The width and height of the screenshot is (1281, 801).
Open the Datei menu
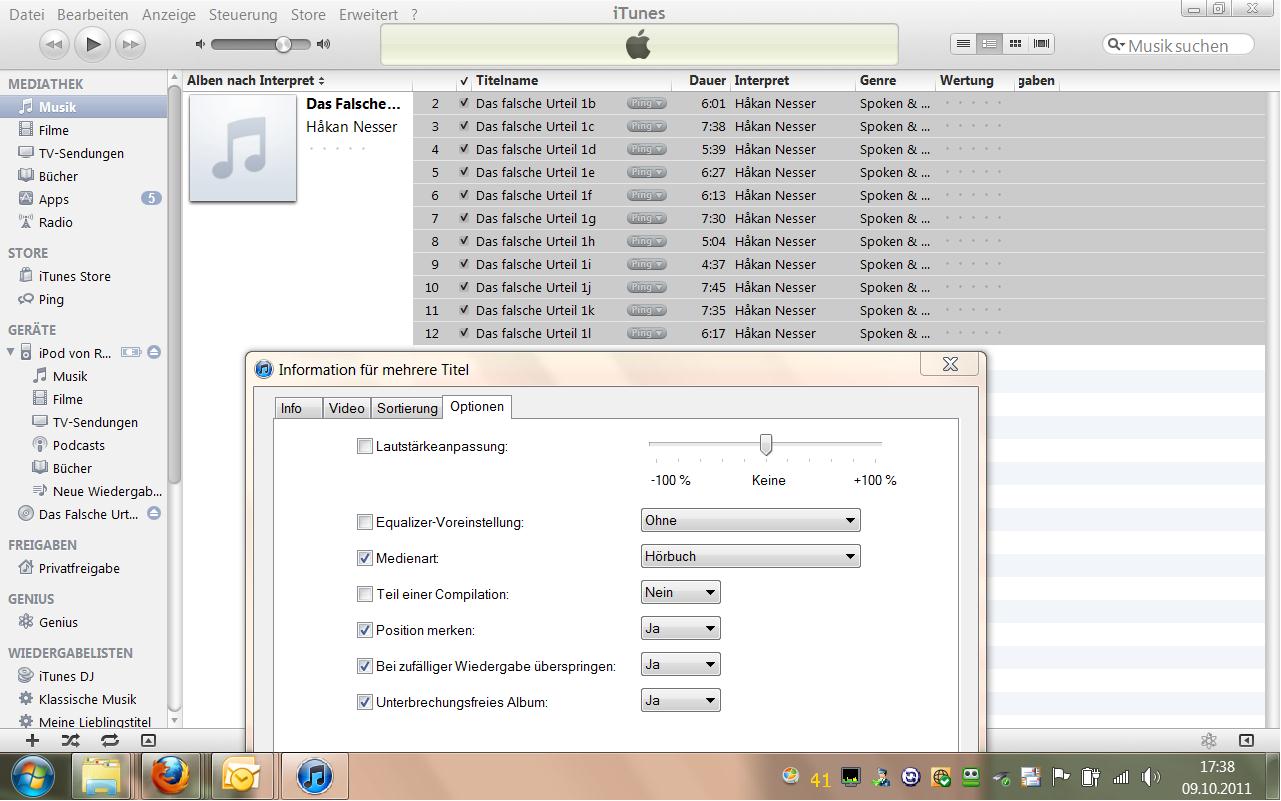tap(26, 14)
